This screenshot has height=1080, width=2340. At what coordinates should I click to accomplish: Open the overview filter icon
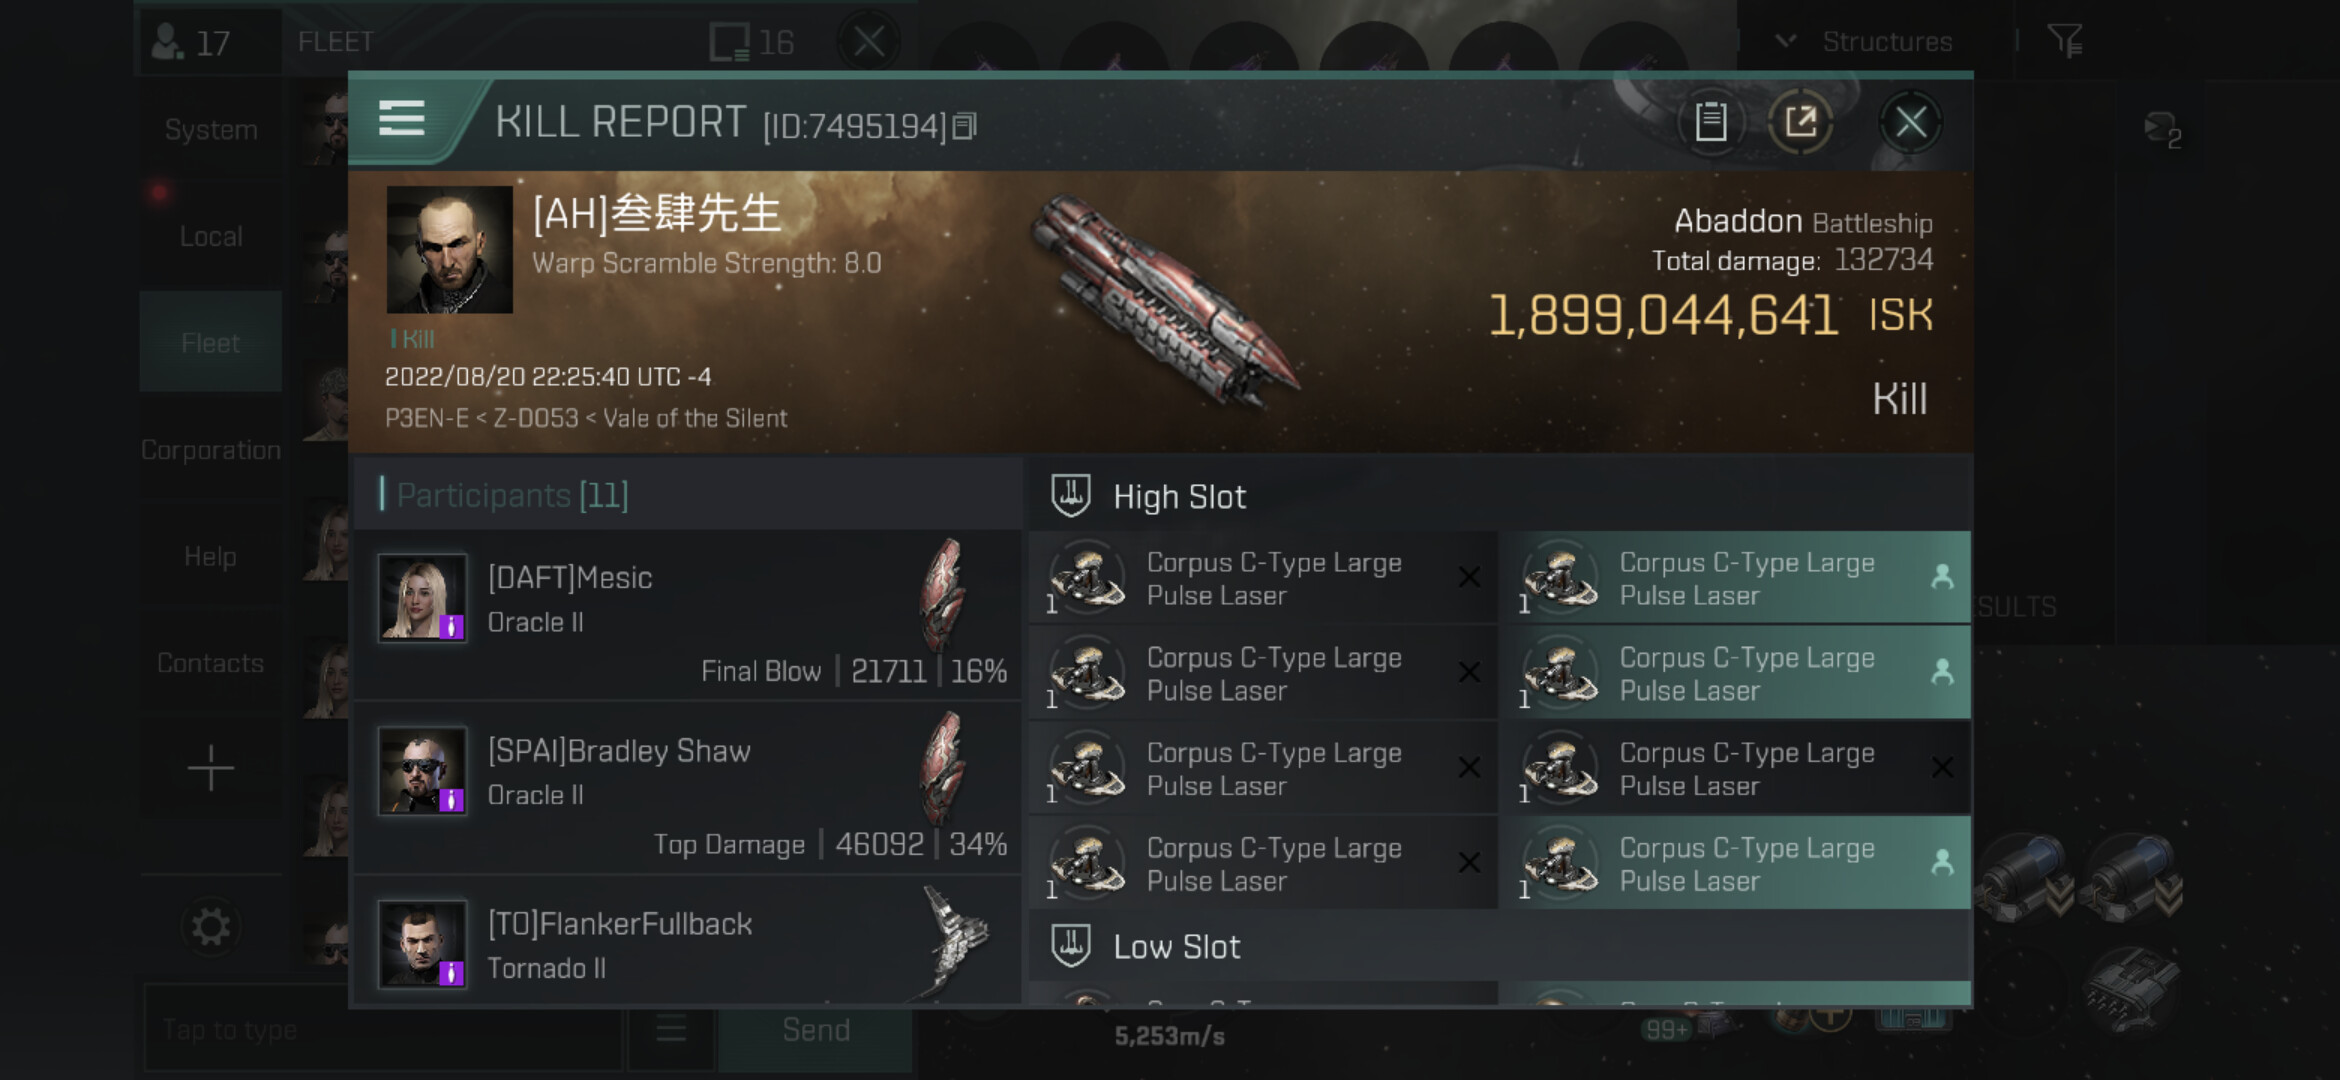[x=2064, y=41]
